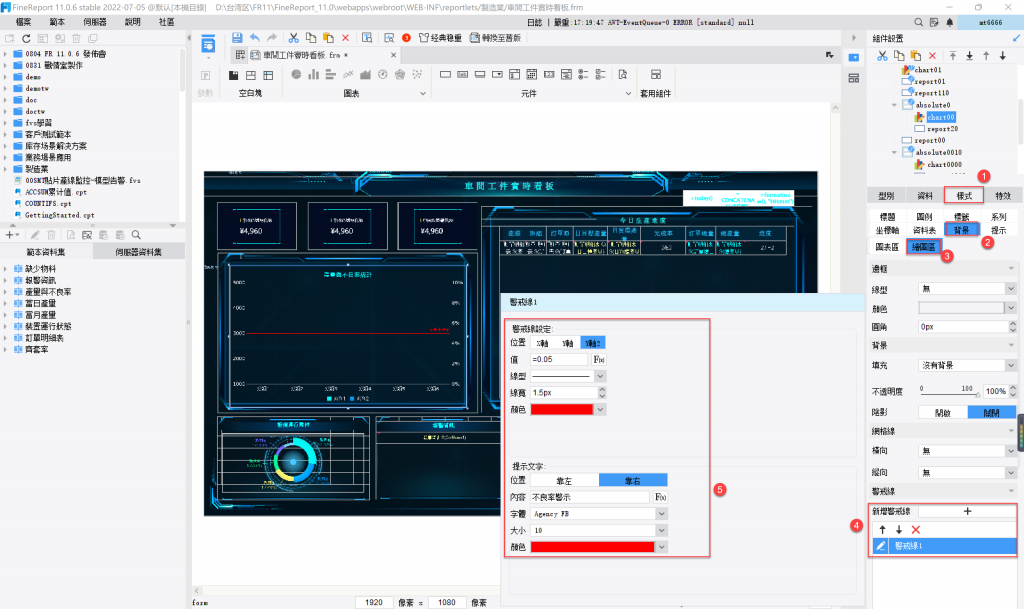Open formula editor for the value field
The height and width of the screenshot is (609, 1024).
coord(599,359)
